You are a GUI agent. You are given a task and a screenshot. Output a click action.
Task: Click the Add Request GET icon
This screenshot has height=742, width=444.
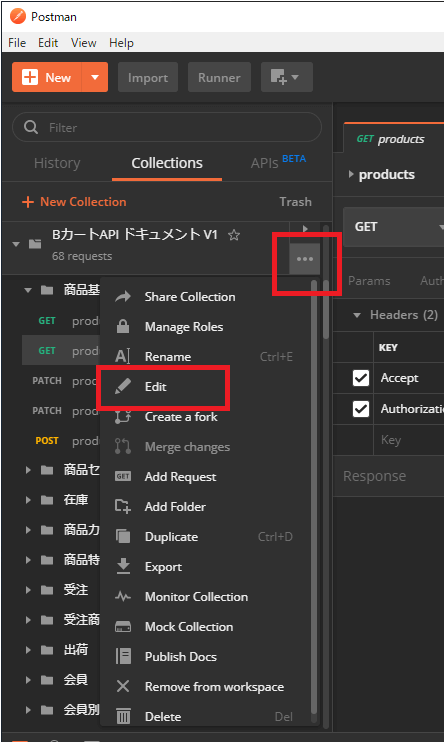[123, 477]
